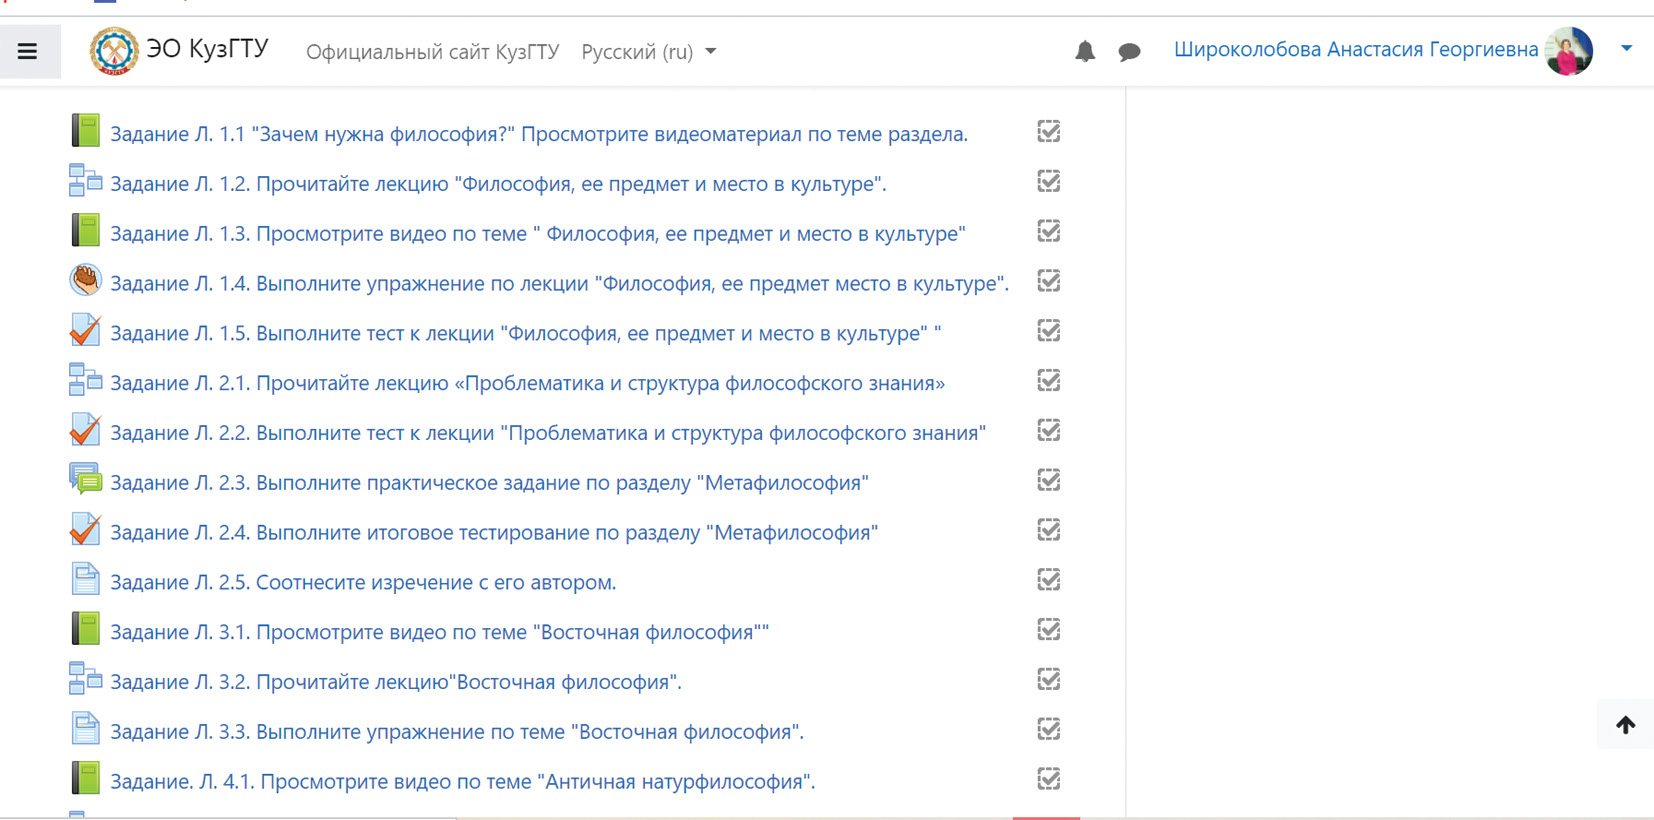Click the notifications bell icon
Screen dimensions: 1654x820
pos(1085,51)
